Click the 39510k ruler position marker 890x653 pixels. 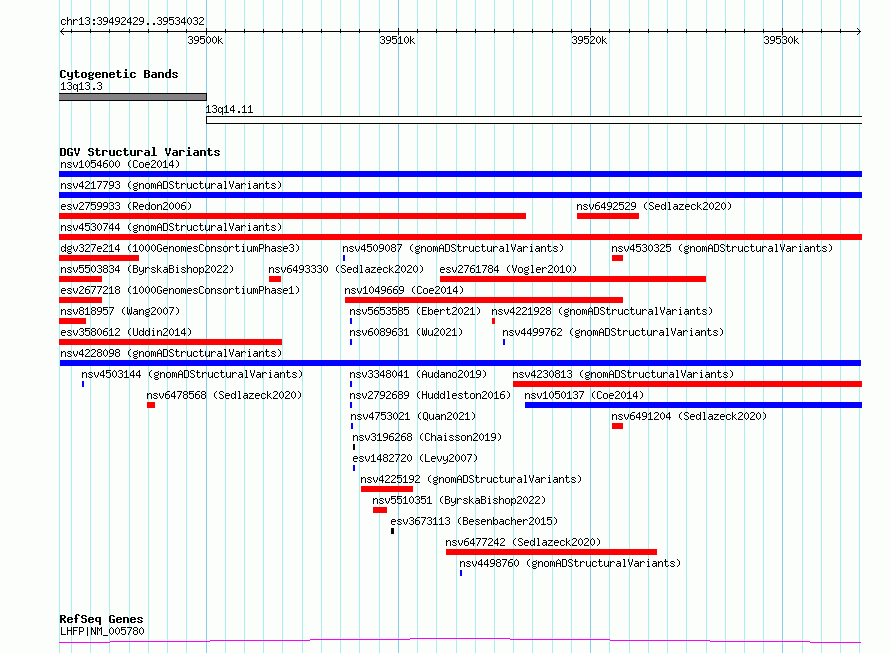[397, 40]
